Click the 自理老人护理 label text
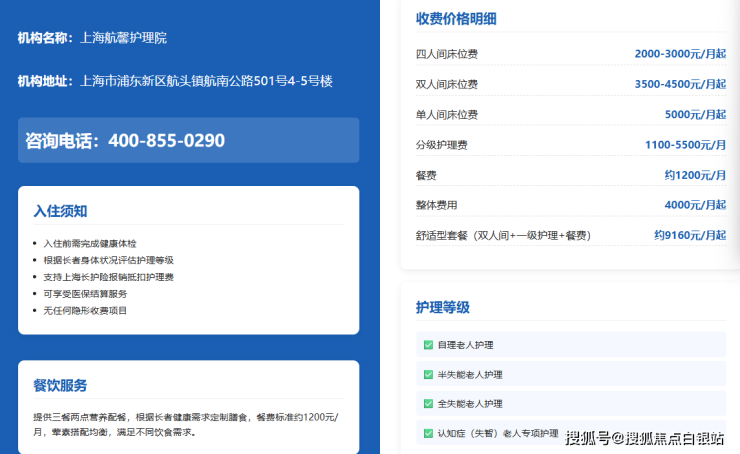Image resolution: width=740 pixels, height=454 pixels. click(465, 345)
